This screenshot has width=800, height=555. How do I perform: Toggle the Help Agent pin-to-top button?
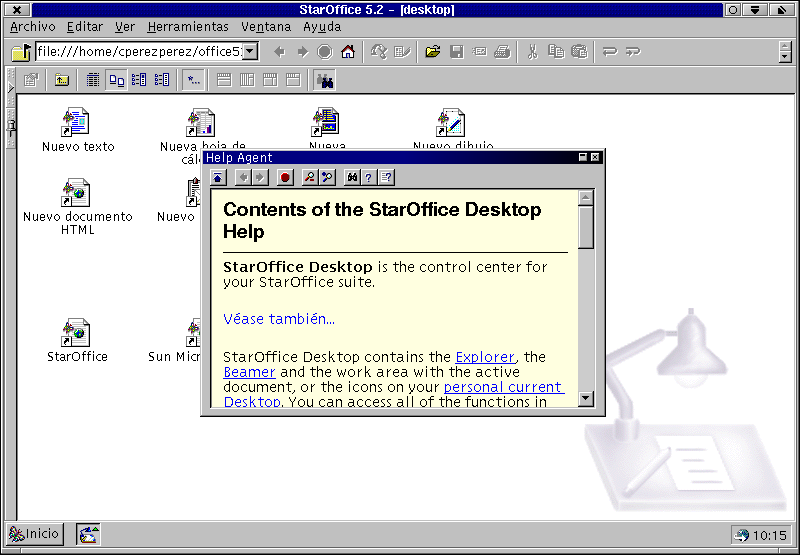click(x=218, y=178)
